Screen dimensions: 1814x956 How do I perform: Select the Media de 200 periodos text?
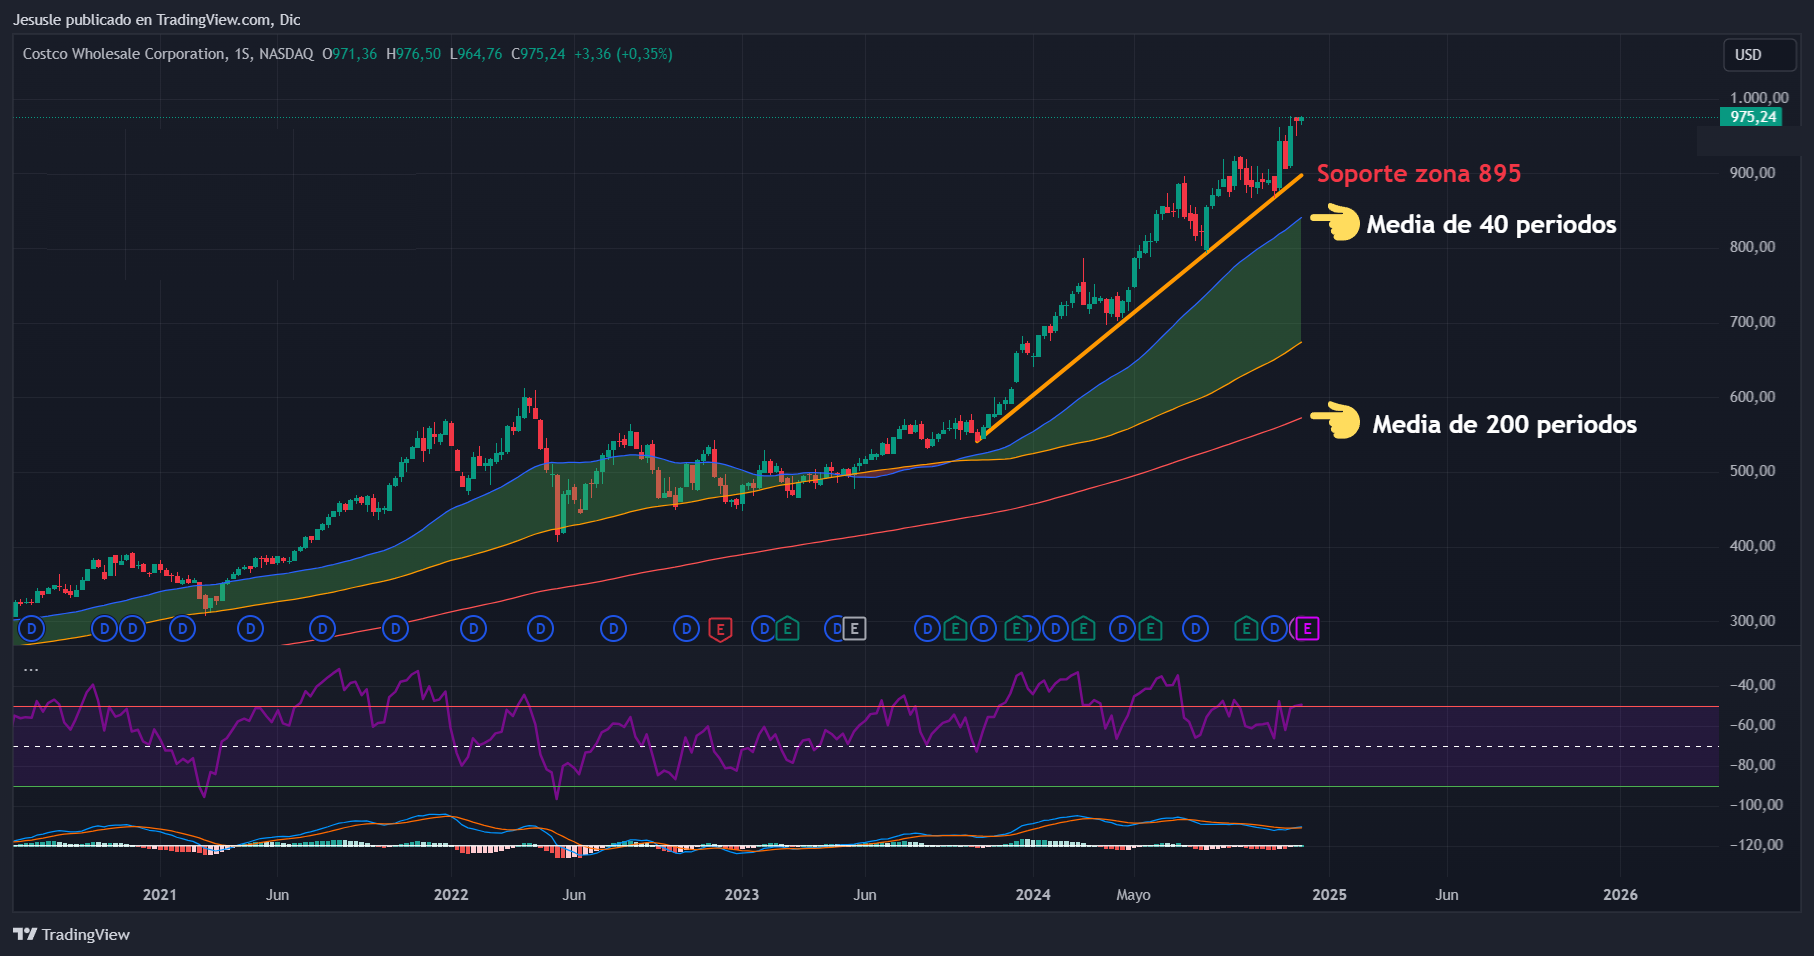click(1504, 425)
